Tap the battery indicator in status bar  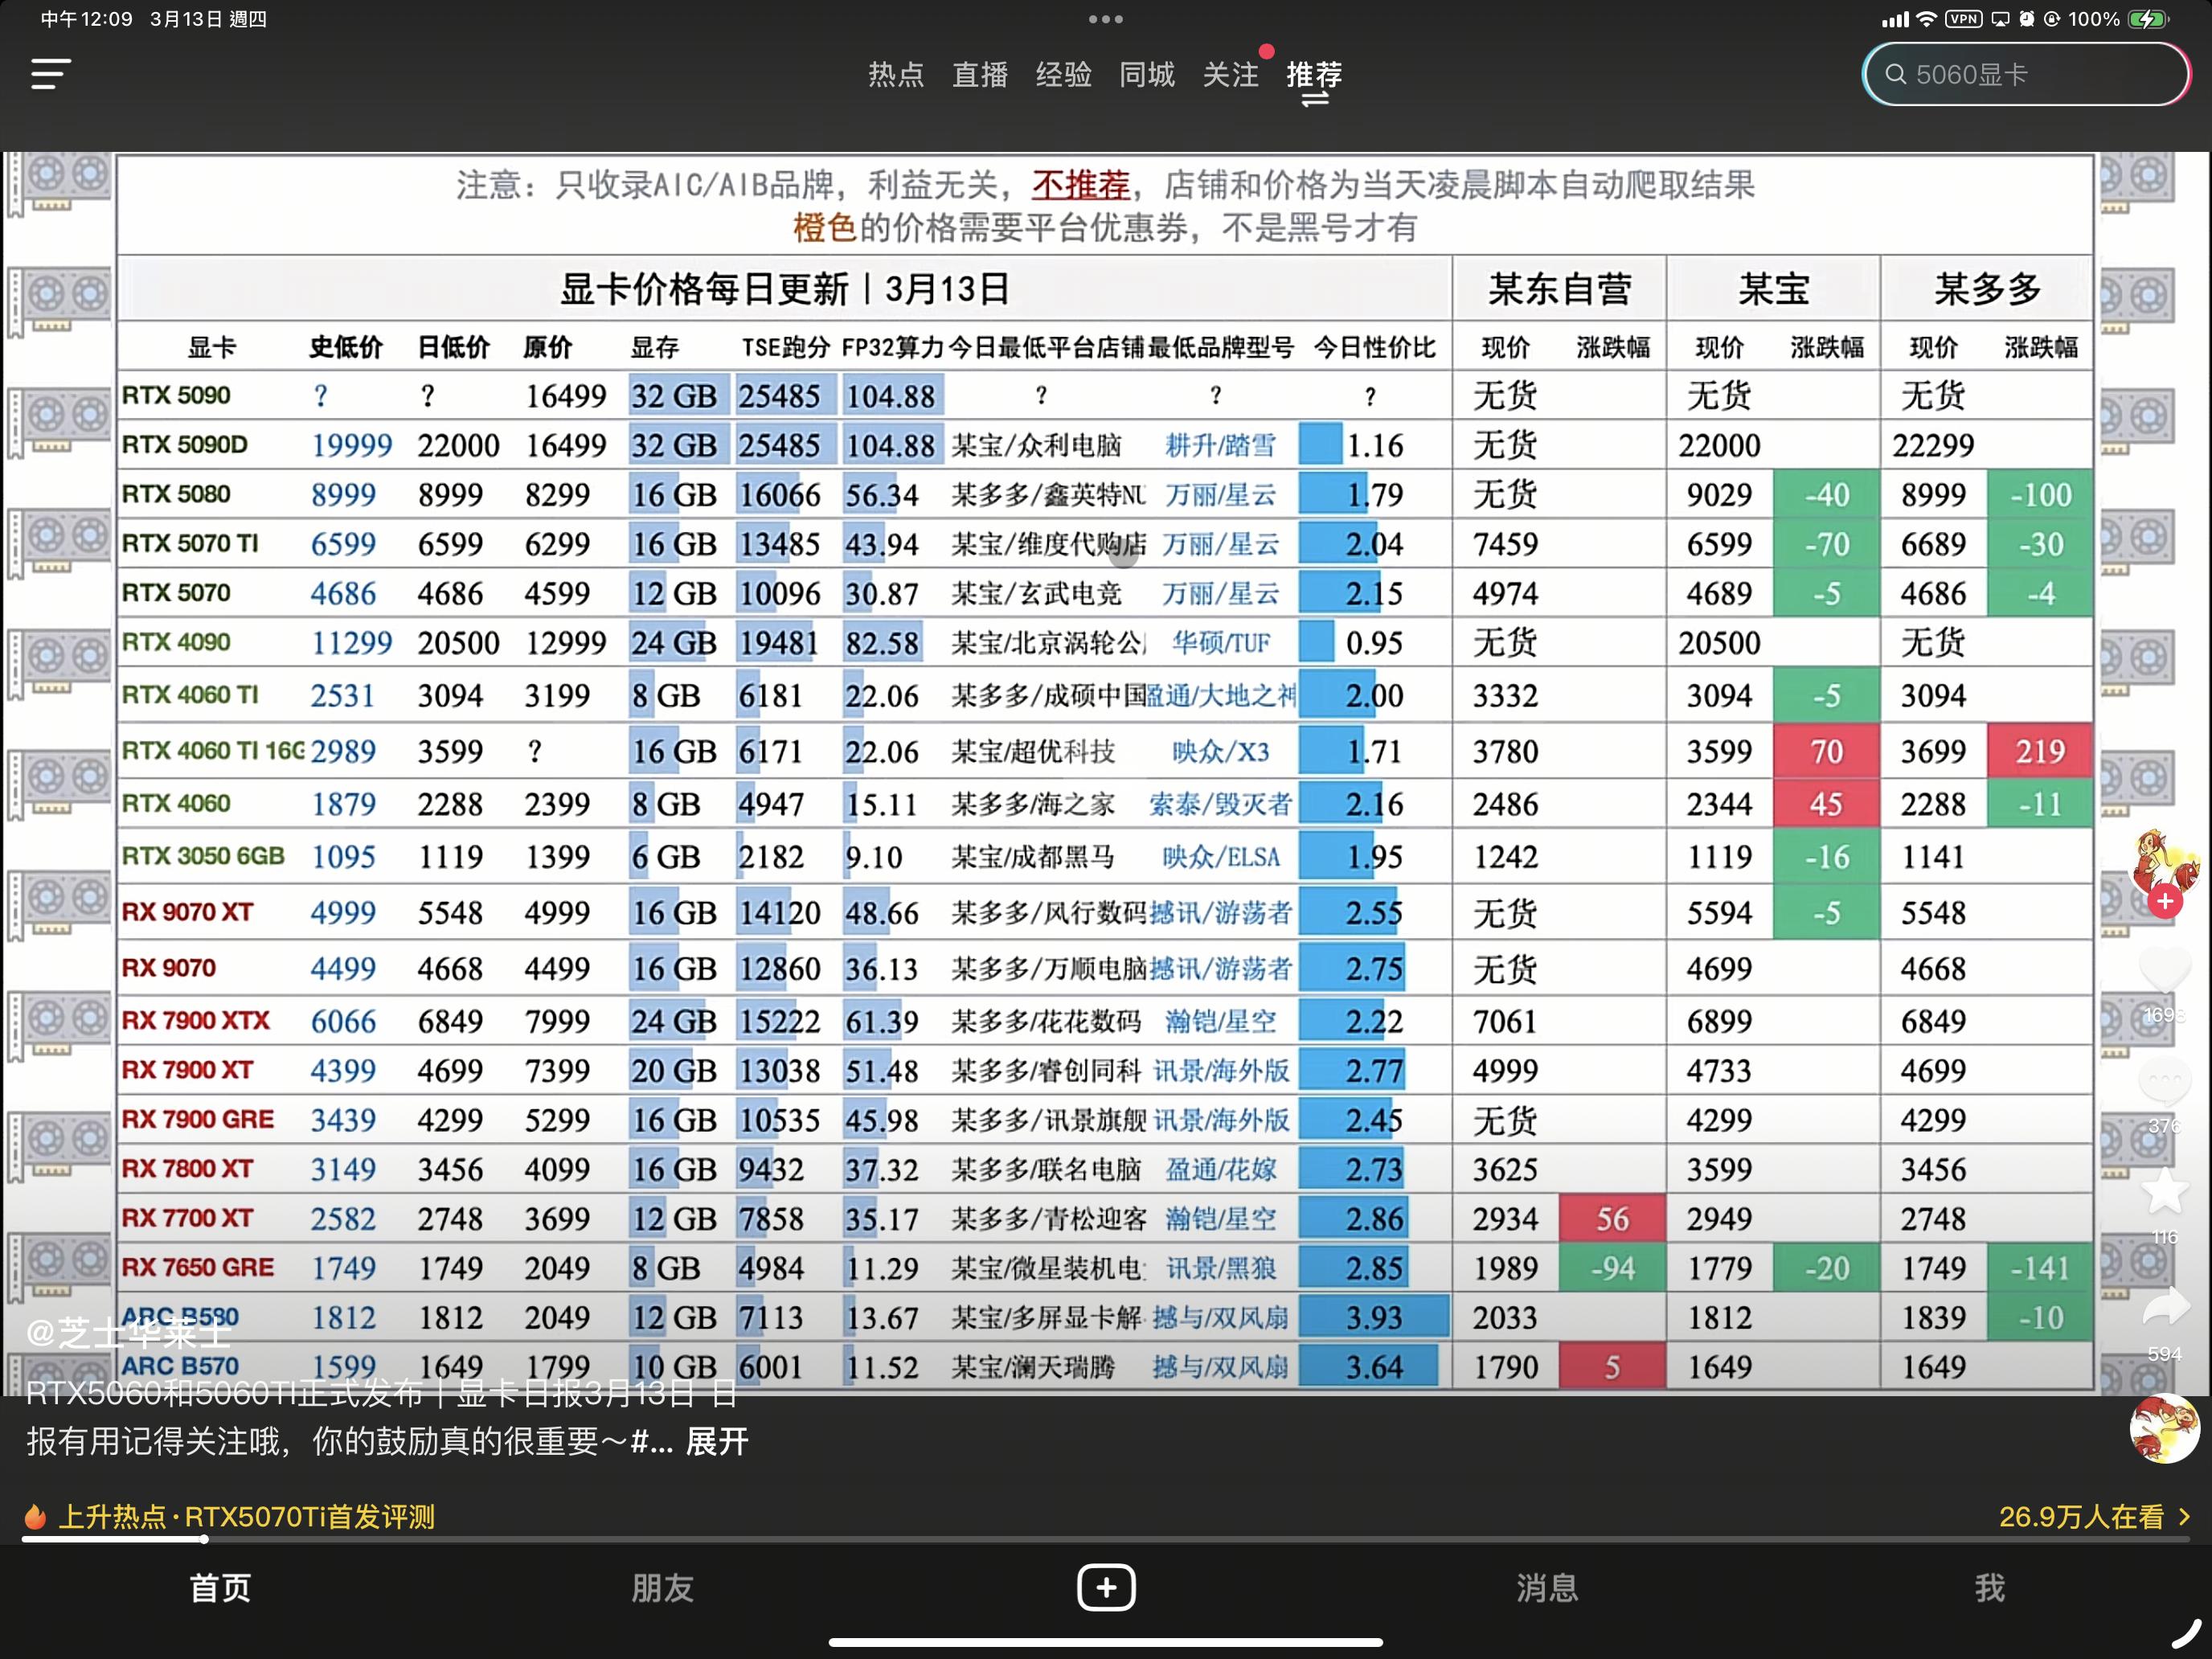2149,19
